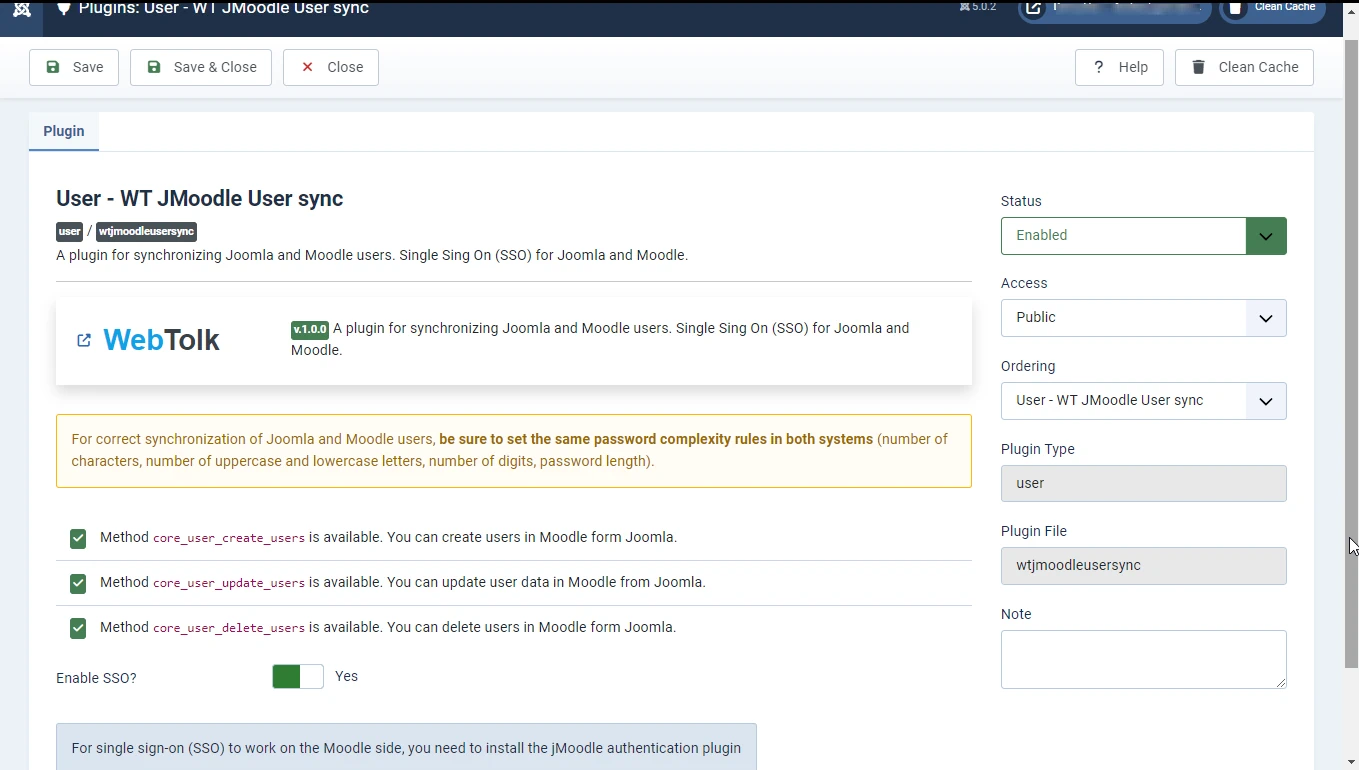Open the Help button
Screen dimensions: 1359x770
point(1119,67)
